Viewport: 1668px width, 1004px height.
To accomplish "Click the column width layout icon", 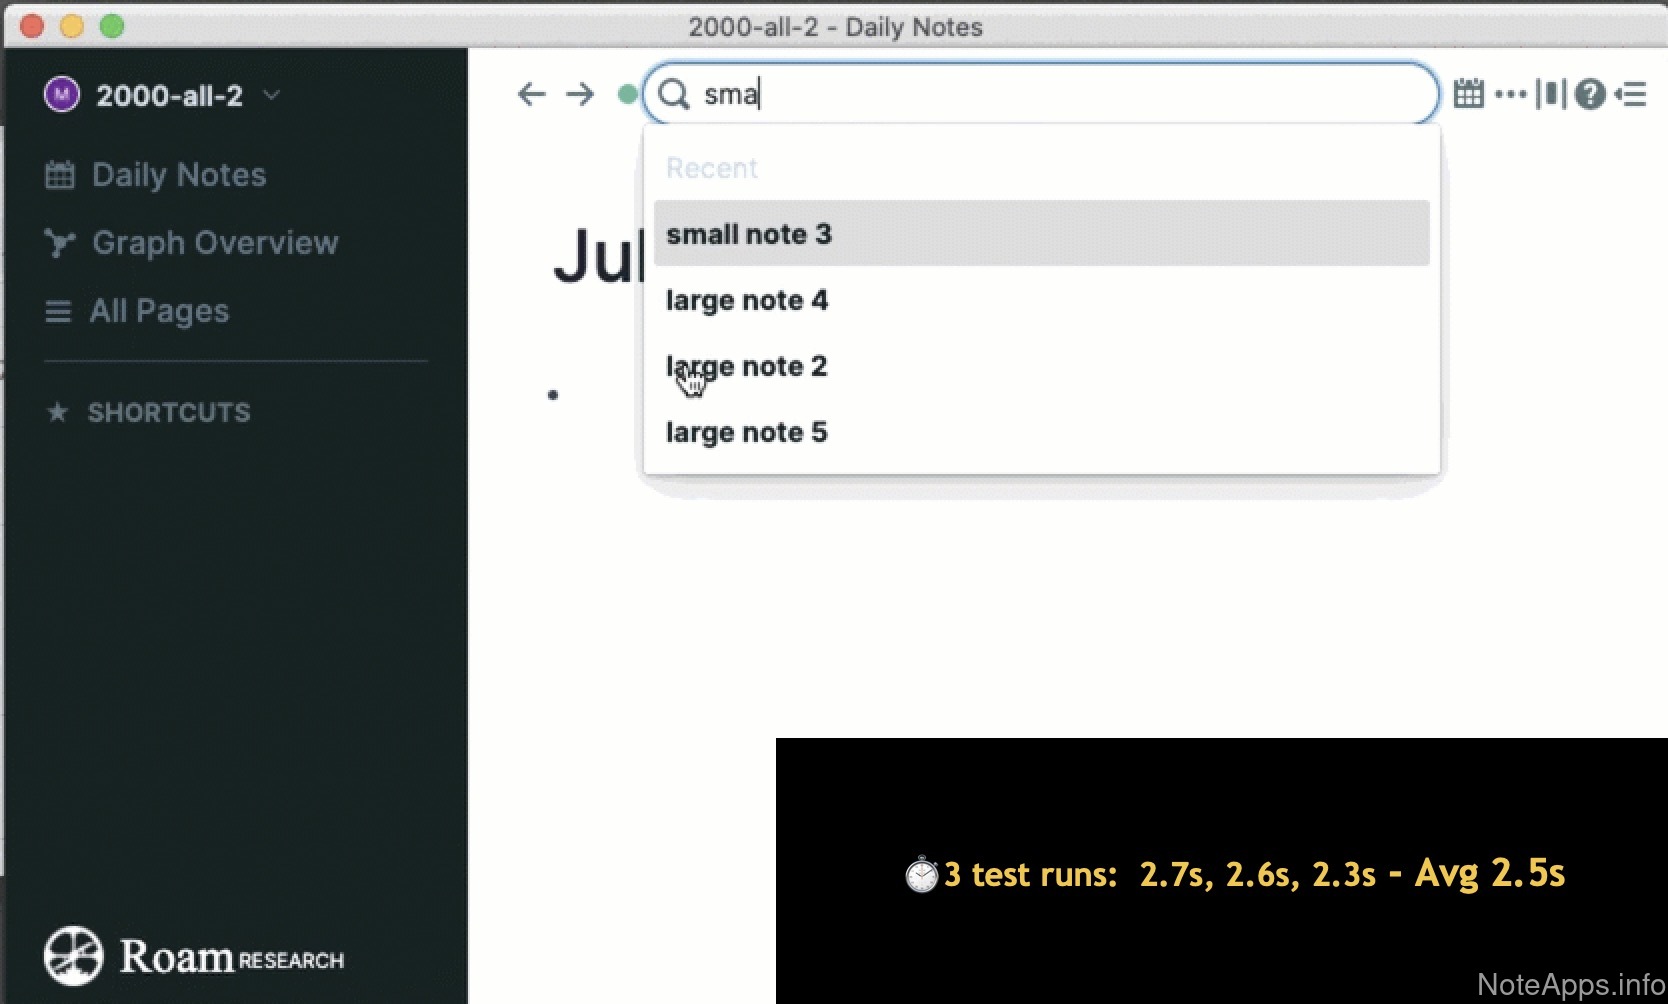I will coord(1550,94).
